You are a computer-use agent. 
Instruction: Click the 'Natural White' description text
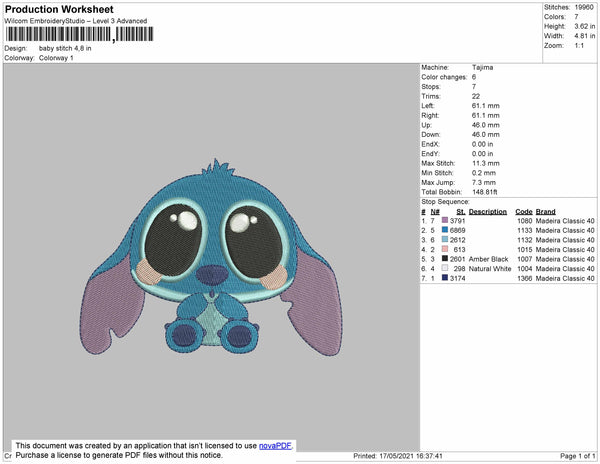[x=490, y=269]
